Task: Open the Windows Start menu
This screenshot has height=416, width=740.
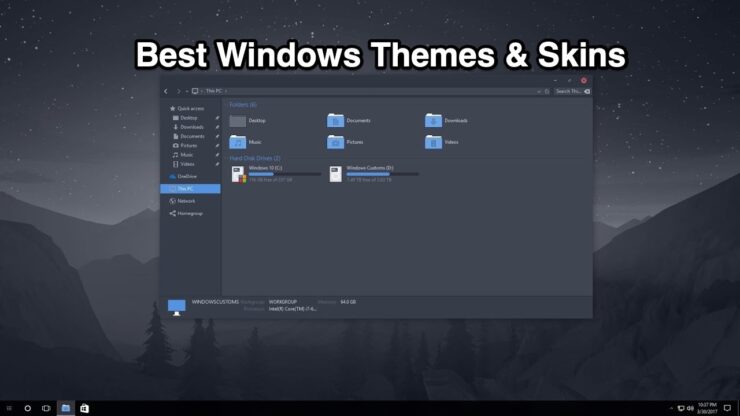Action: coord(9,408)
